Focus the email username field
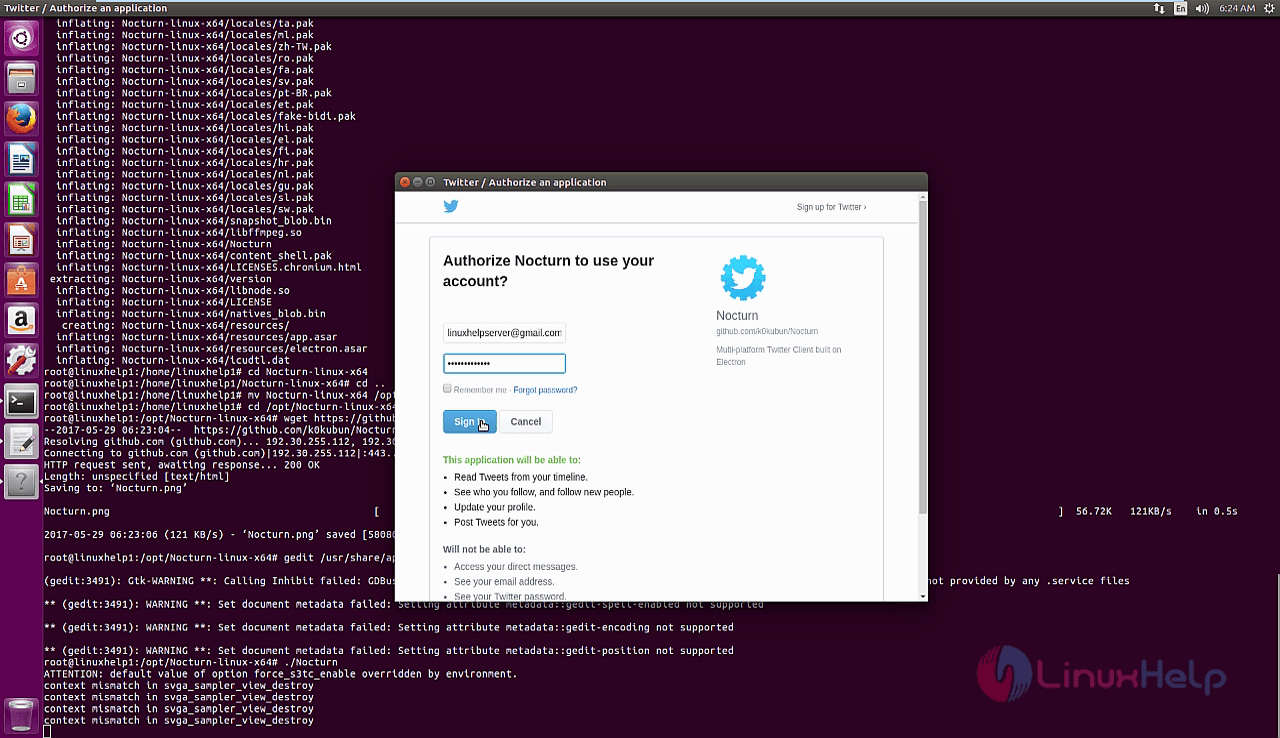Image resolution: width=1280 pixels, height=738 pixels. click(504, 333)
